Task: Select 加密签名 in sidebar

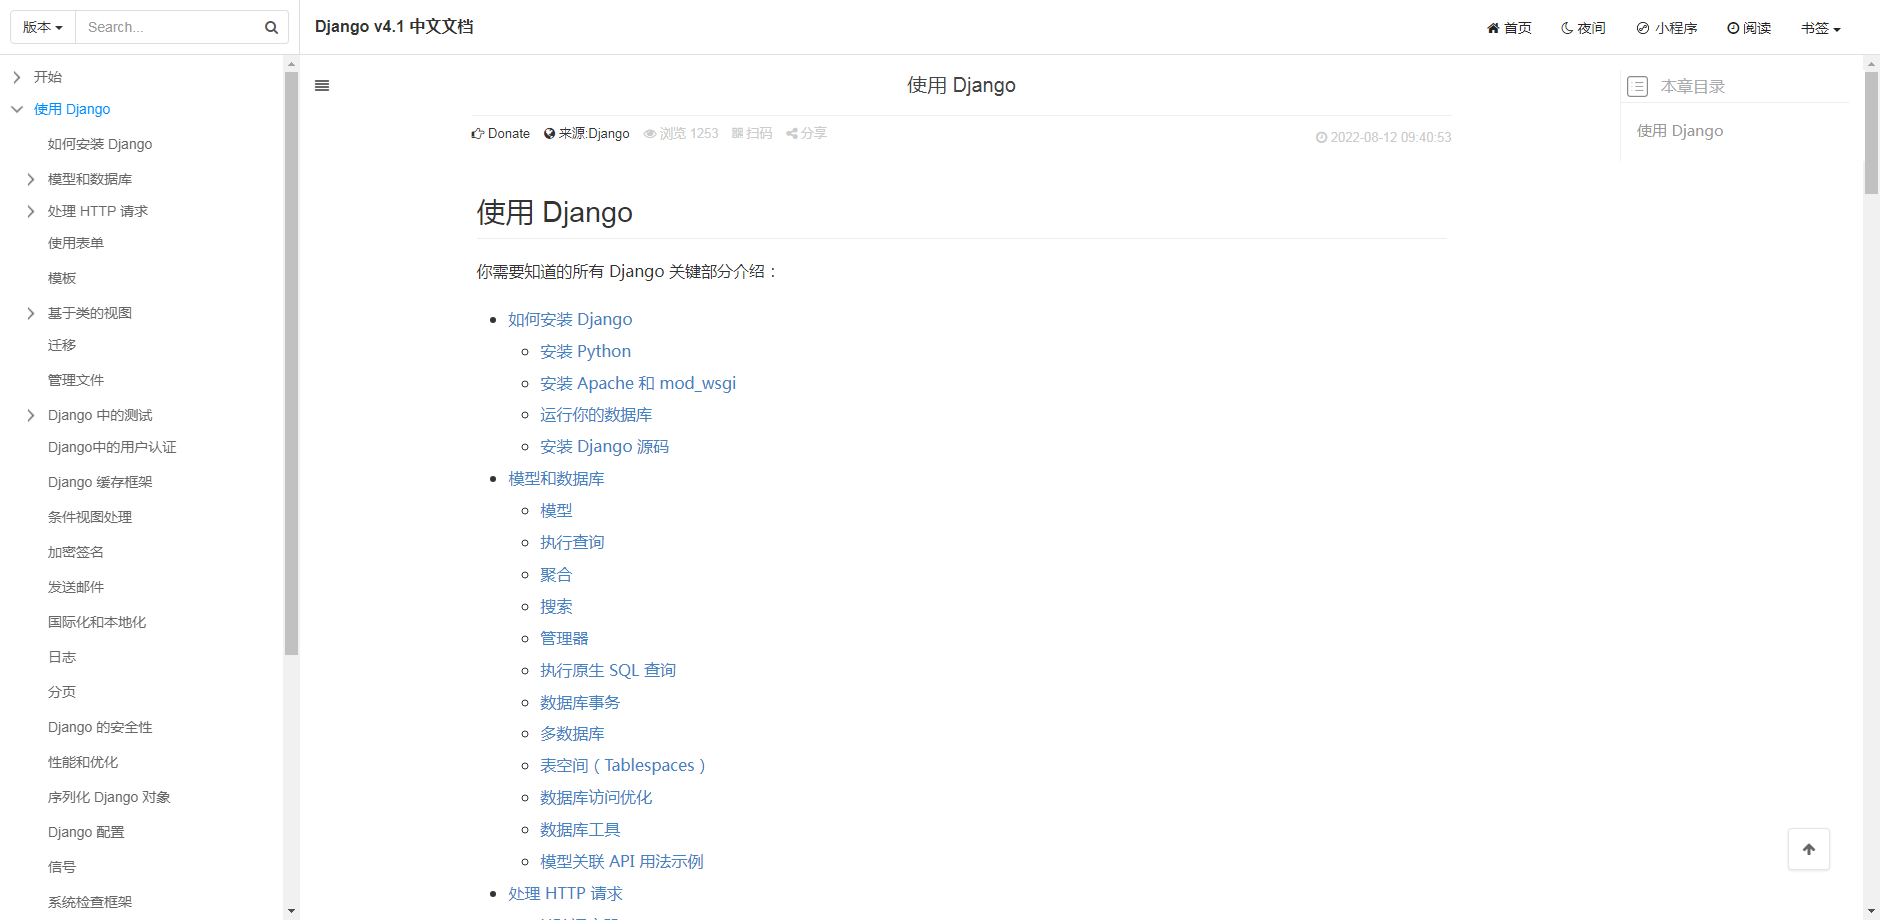Action: click(x=76, y=552)
